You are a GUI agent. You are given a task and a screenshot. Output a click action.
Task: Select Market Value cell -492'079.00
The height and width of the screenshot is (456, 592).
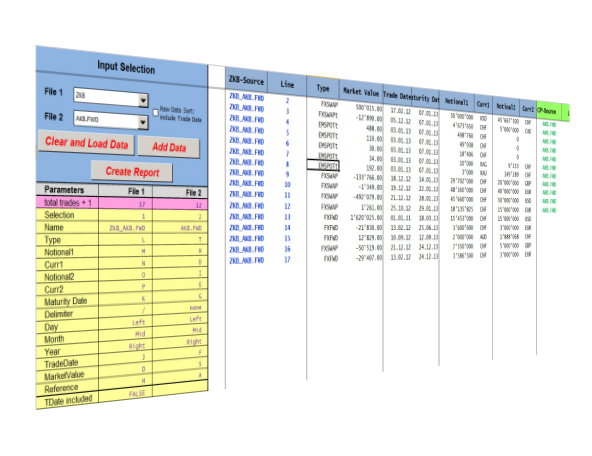367,197
